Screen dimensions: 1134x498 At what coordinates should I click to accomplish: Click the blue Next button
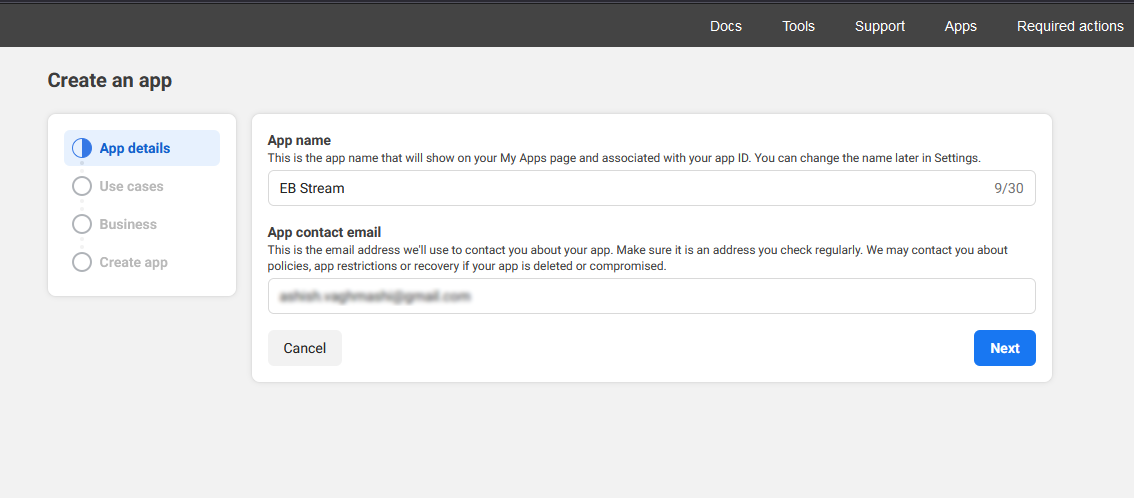(x=1005, y=348)
